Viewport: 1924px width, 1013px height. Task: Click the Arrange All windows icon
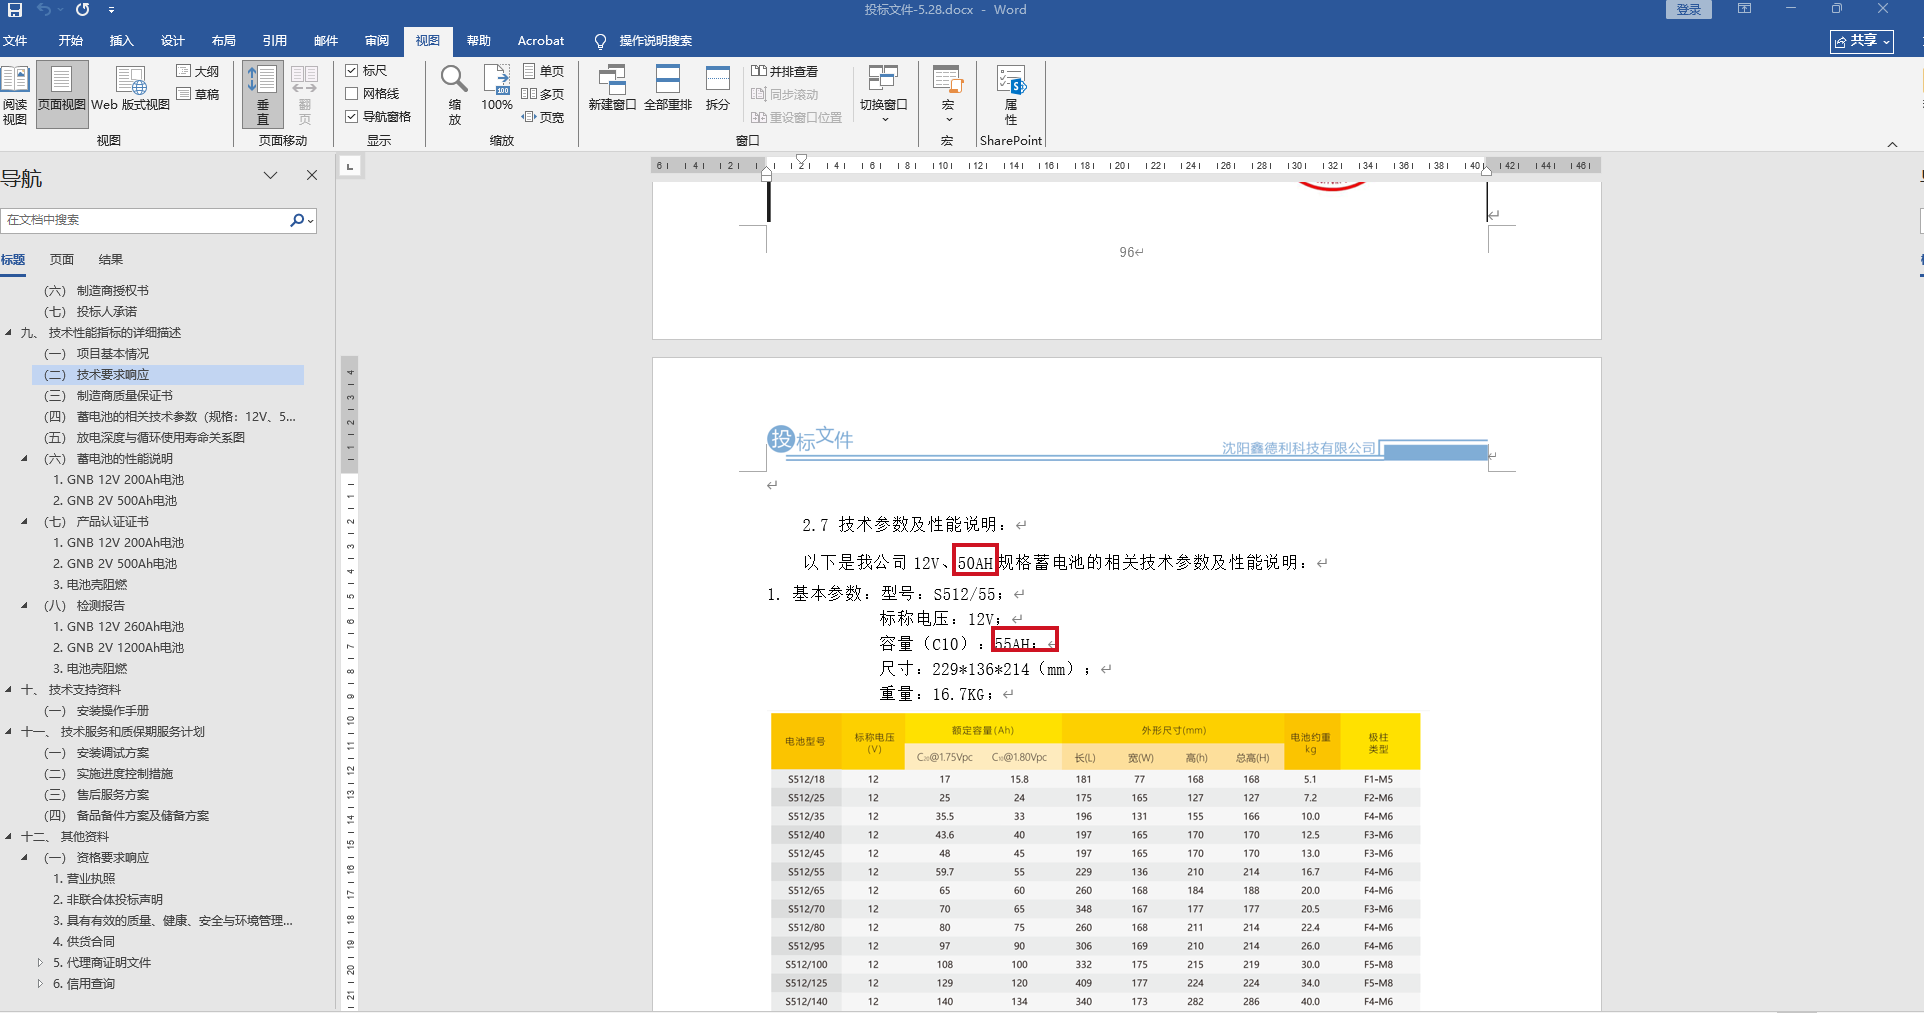[667, 88]
